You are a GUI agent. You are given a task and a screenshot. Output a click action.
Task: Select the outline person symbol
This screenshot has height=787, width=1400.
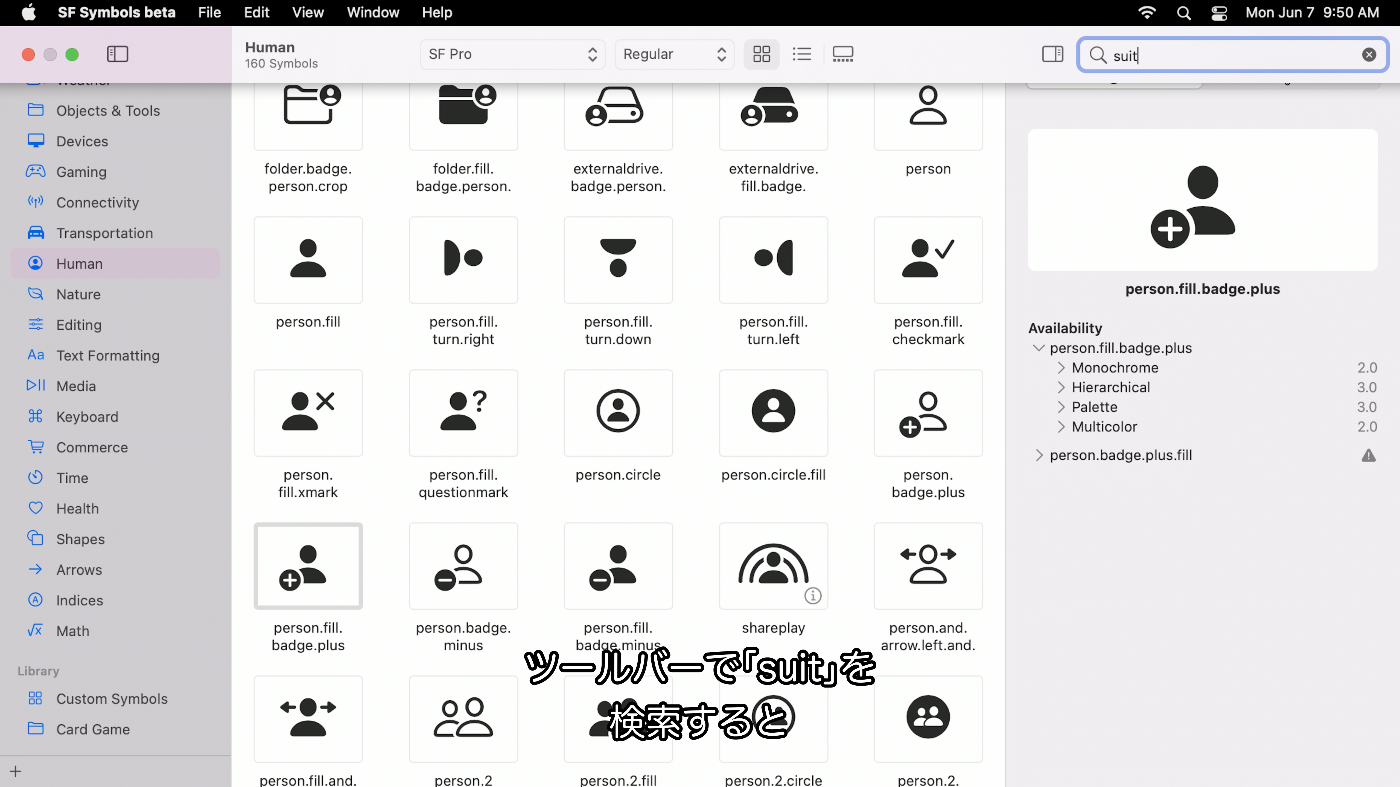point(928,115)
